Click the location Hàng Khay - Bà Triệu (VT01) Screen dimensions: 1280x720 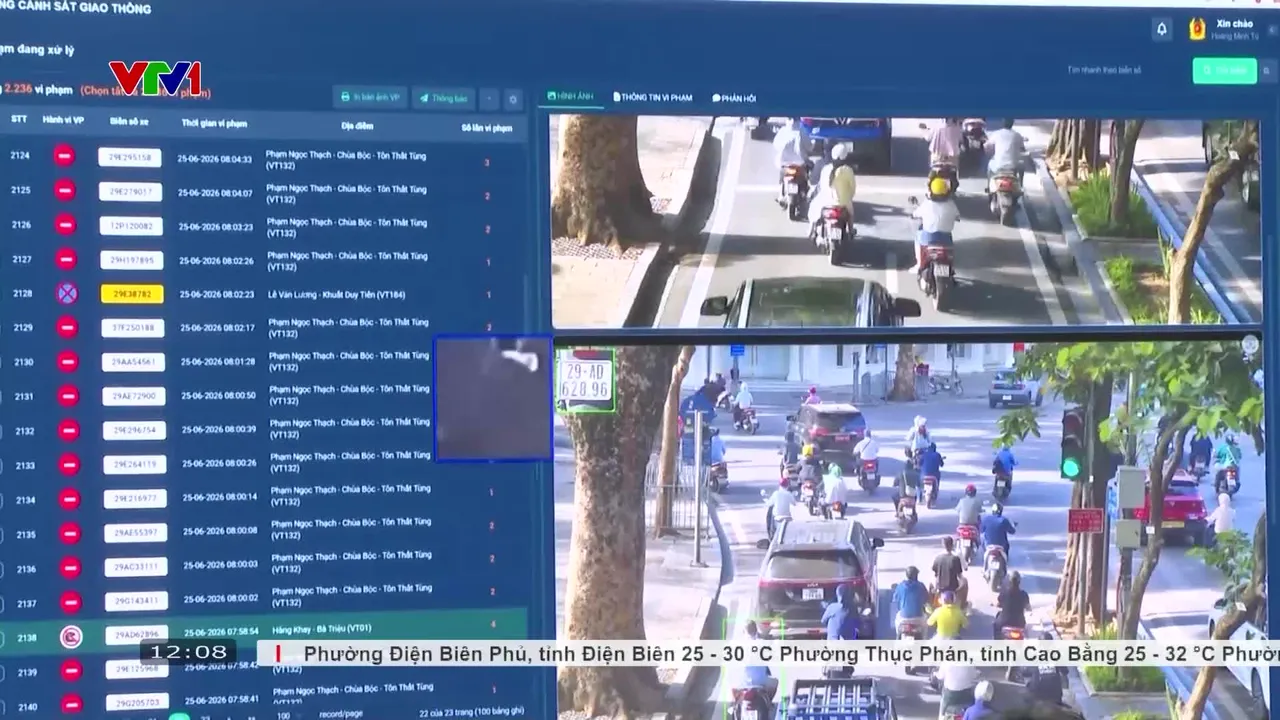coord(321,629)
